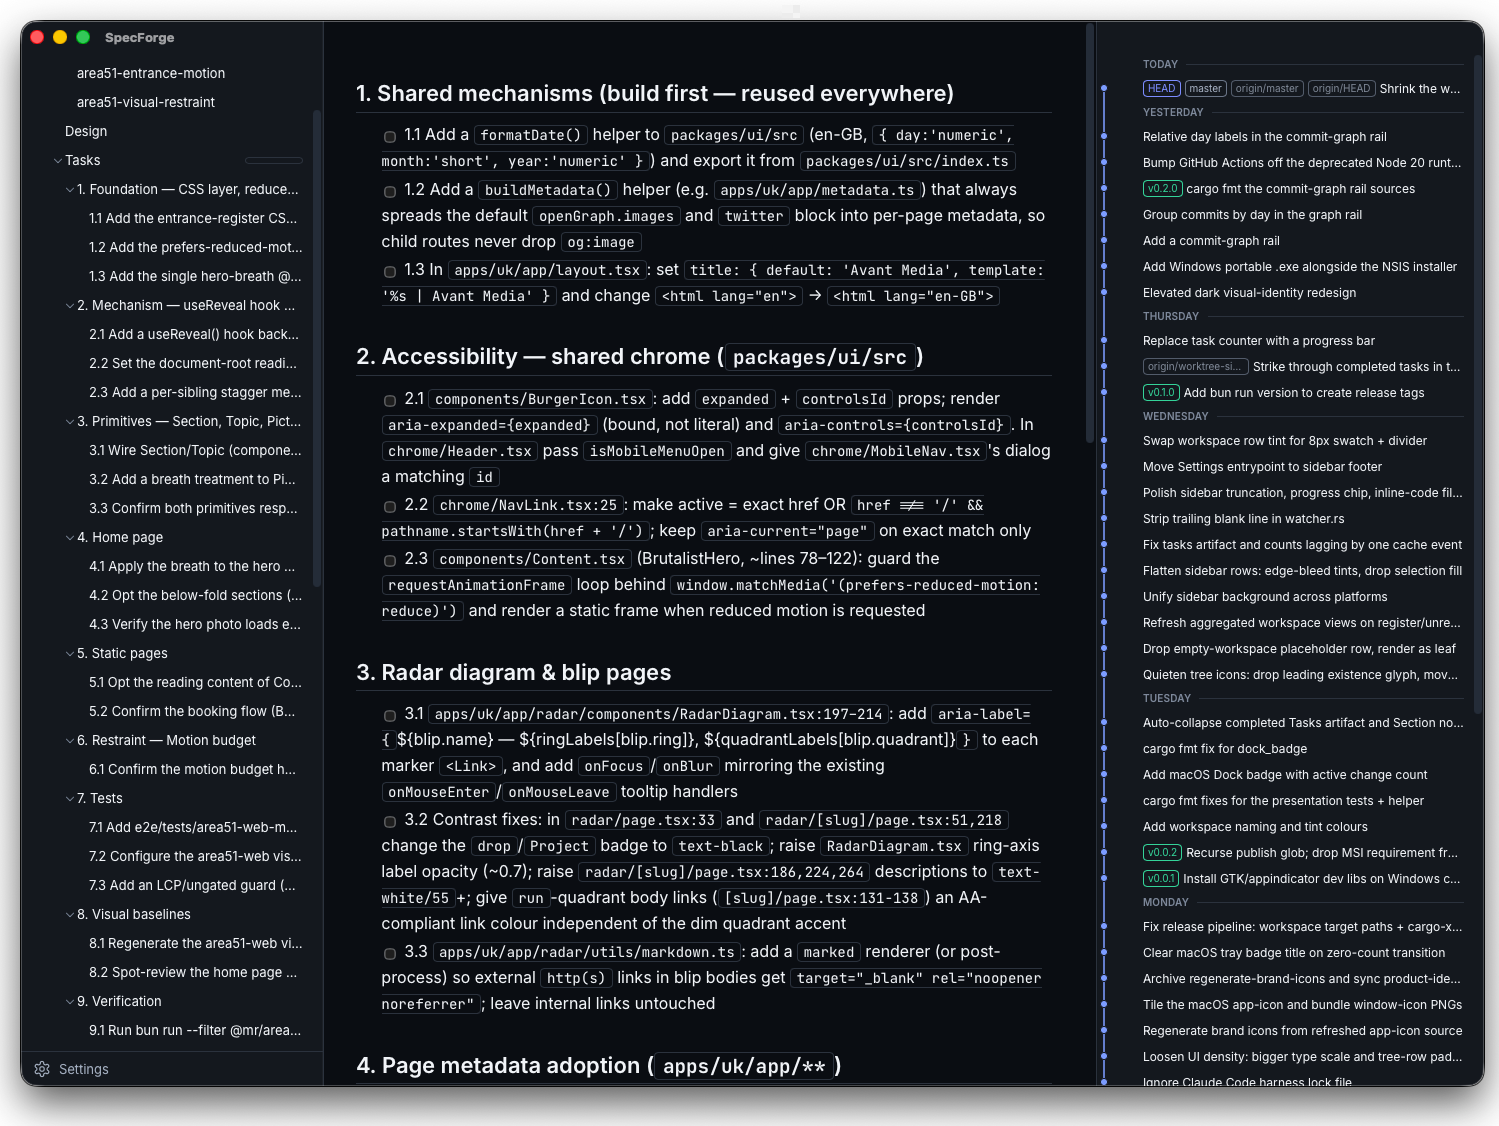Click Settings label in sidebar footer
The height and width of the screenshot is (1126, 1499).
coord(84,1069)
